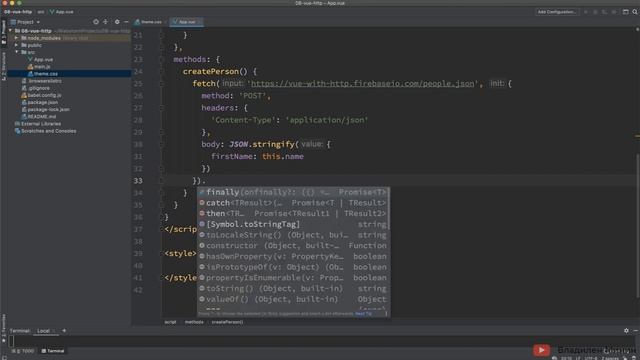This screenshot has height=360, width=640.
Task: Click External Libraries icon
Action: point(17,124)
